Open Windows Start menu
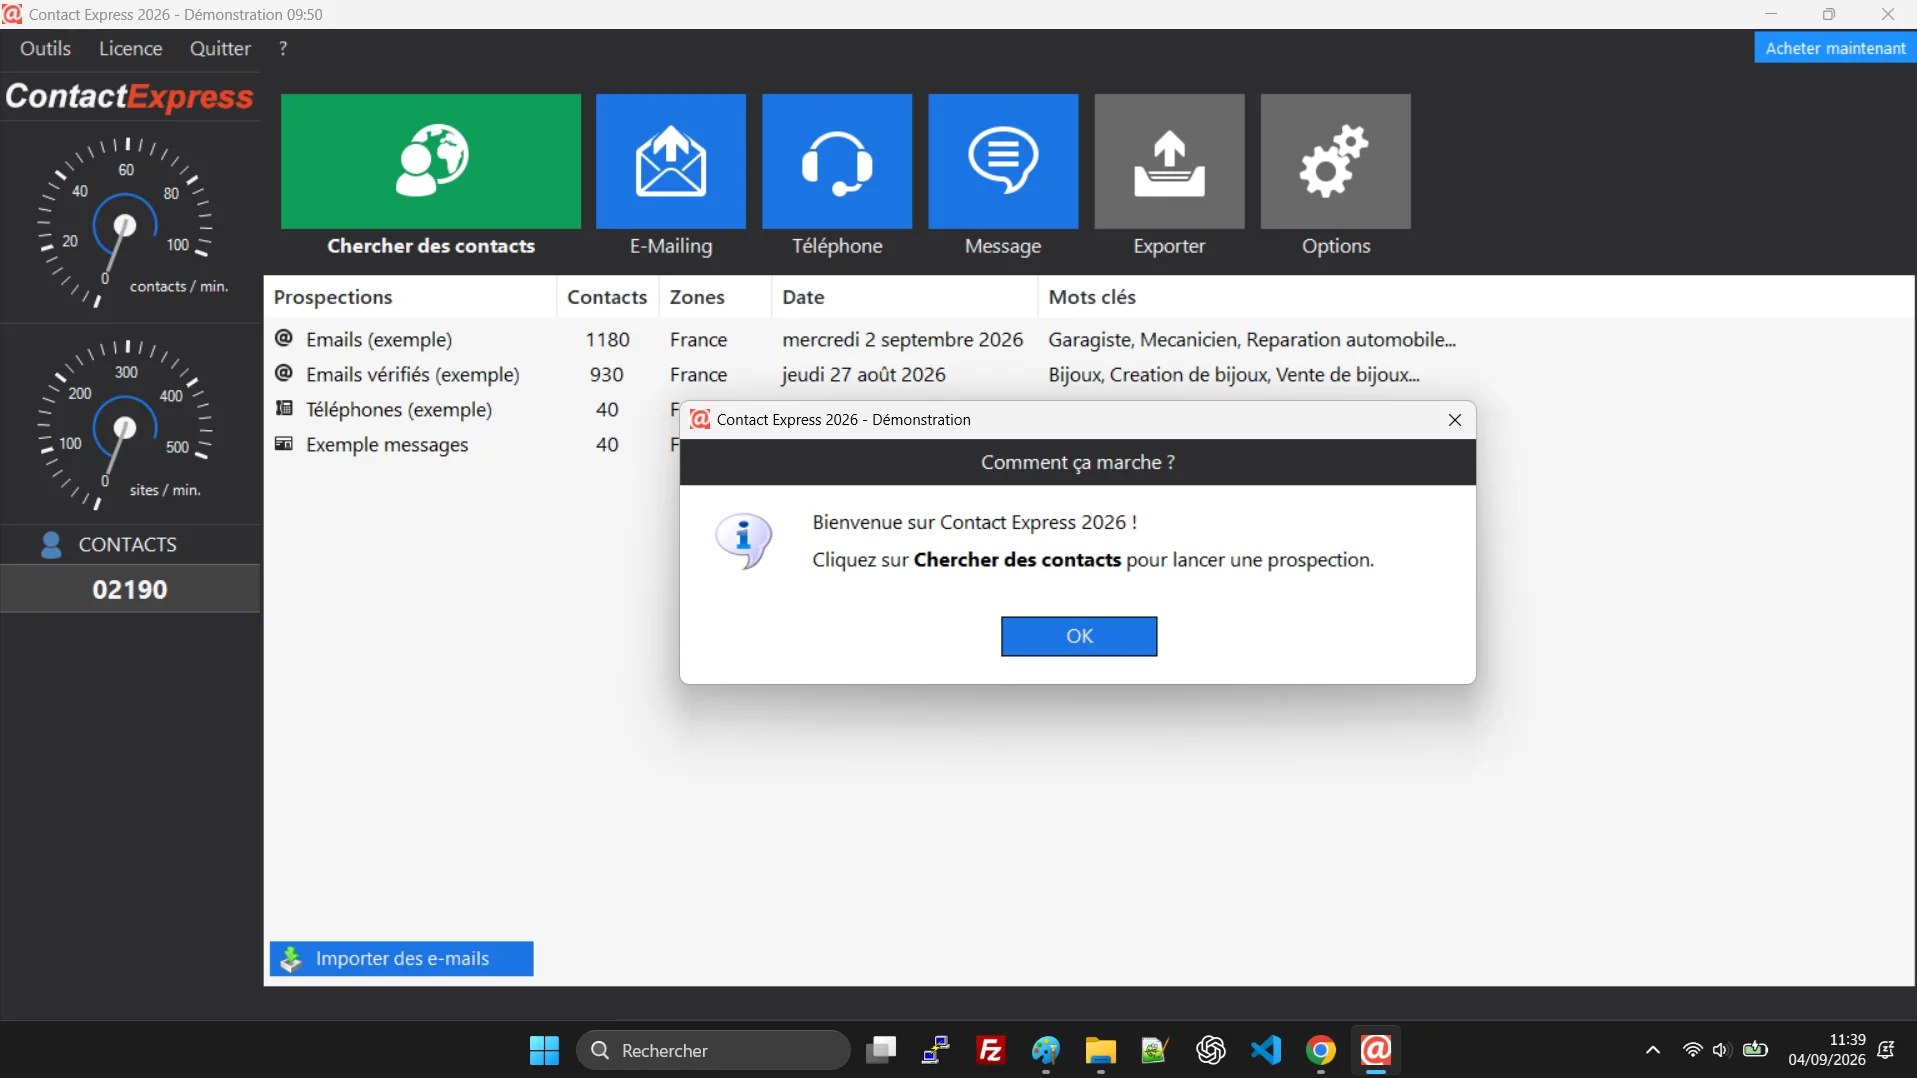 [x=544, y=1051]
